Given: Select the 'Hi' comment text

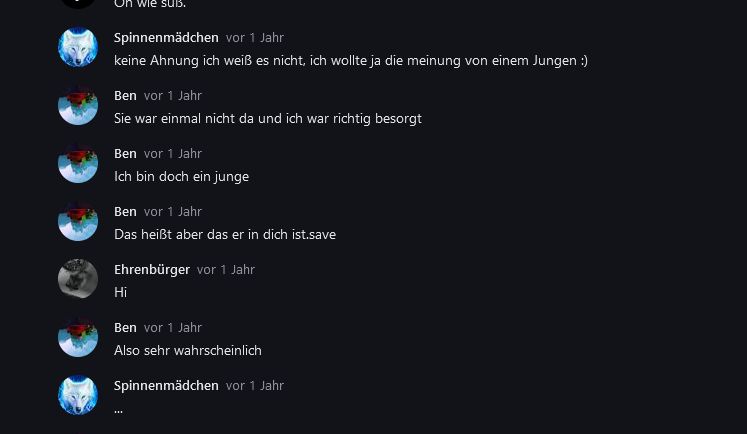Looking at the screenshot, I should click(x=121, y=293).
